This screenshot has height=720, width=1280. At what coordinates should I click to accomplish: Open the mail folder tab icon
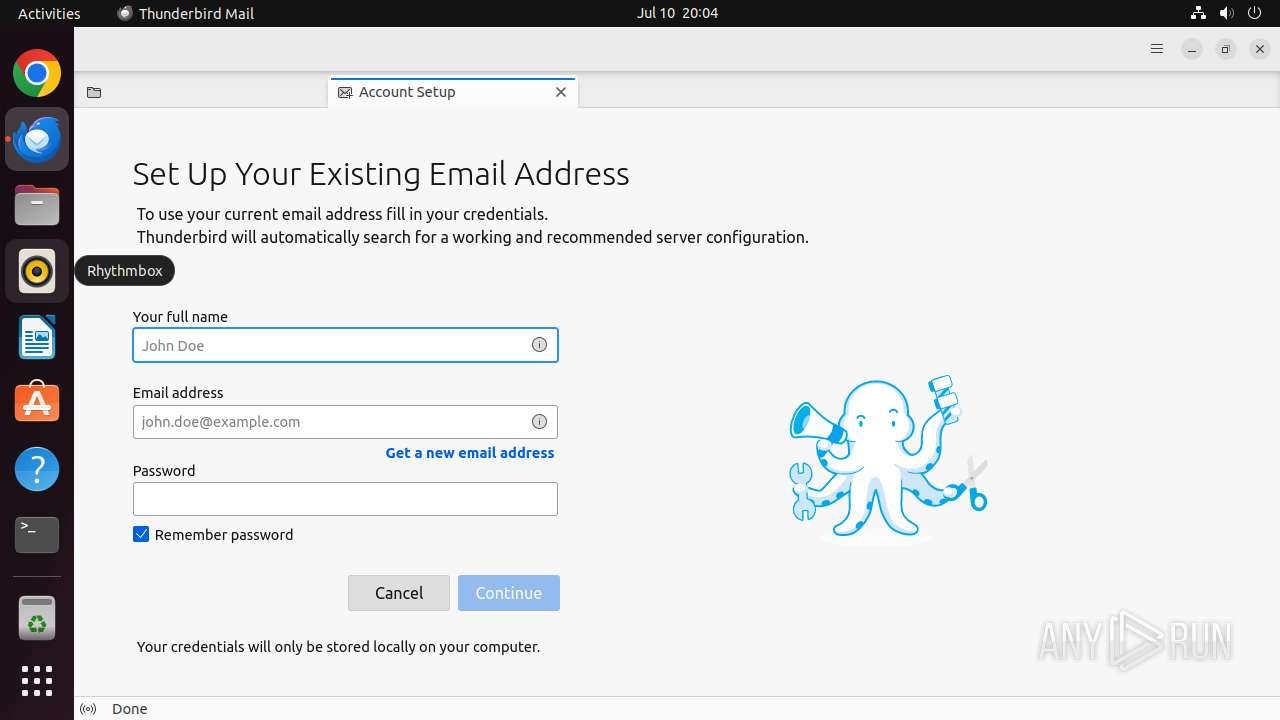pos(94,92)
